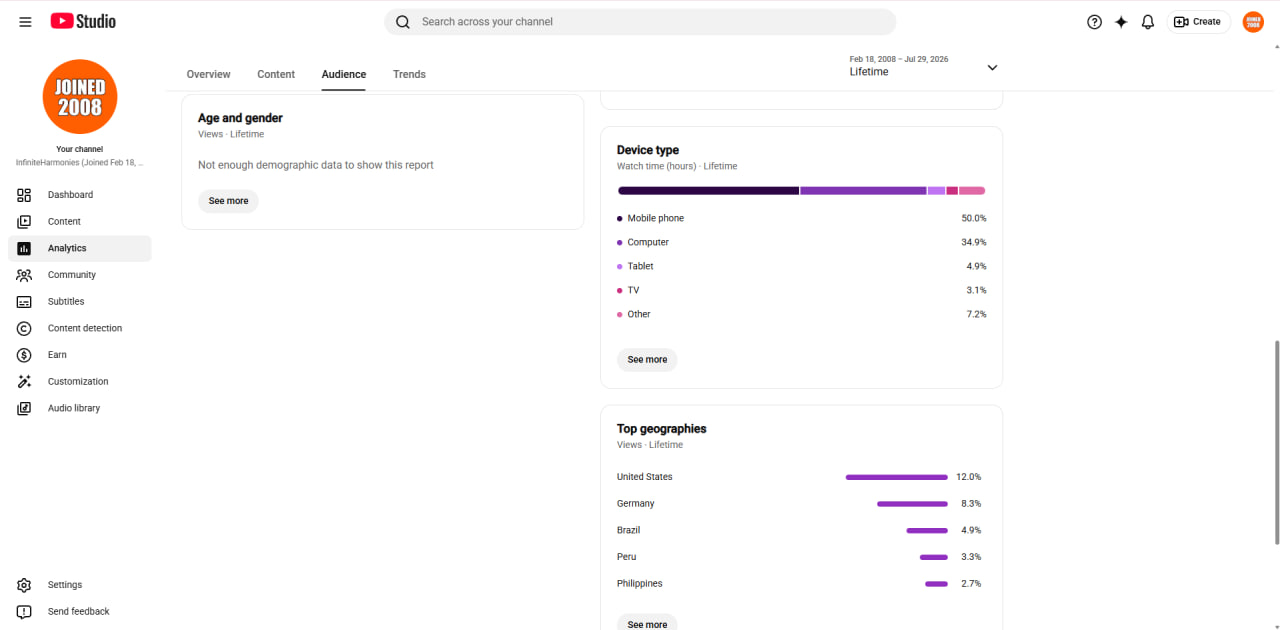Click Send feedback in the sidebar

tap(80, 612)
